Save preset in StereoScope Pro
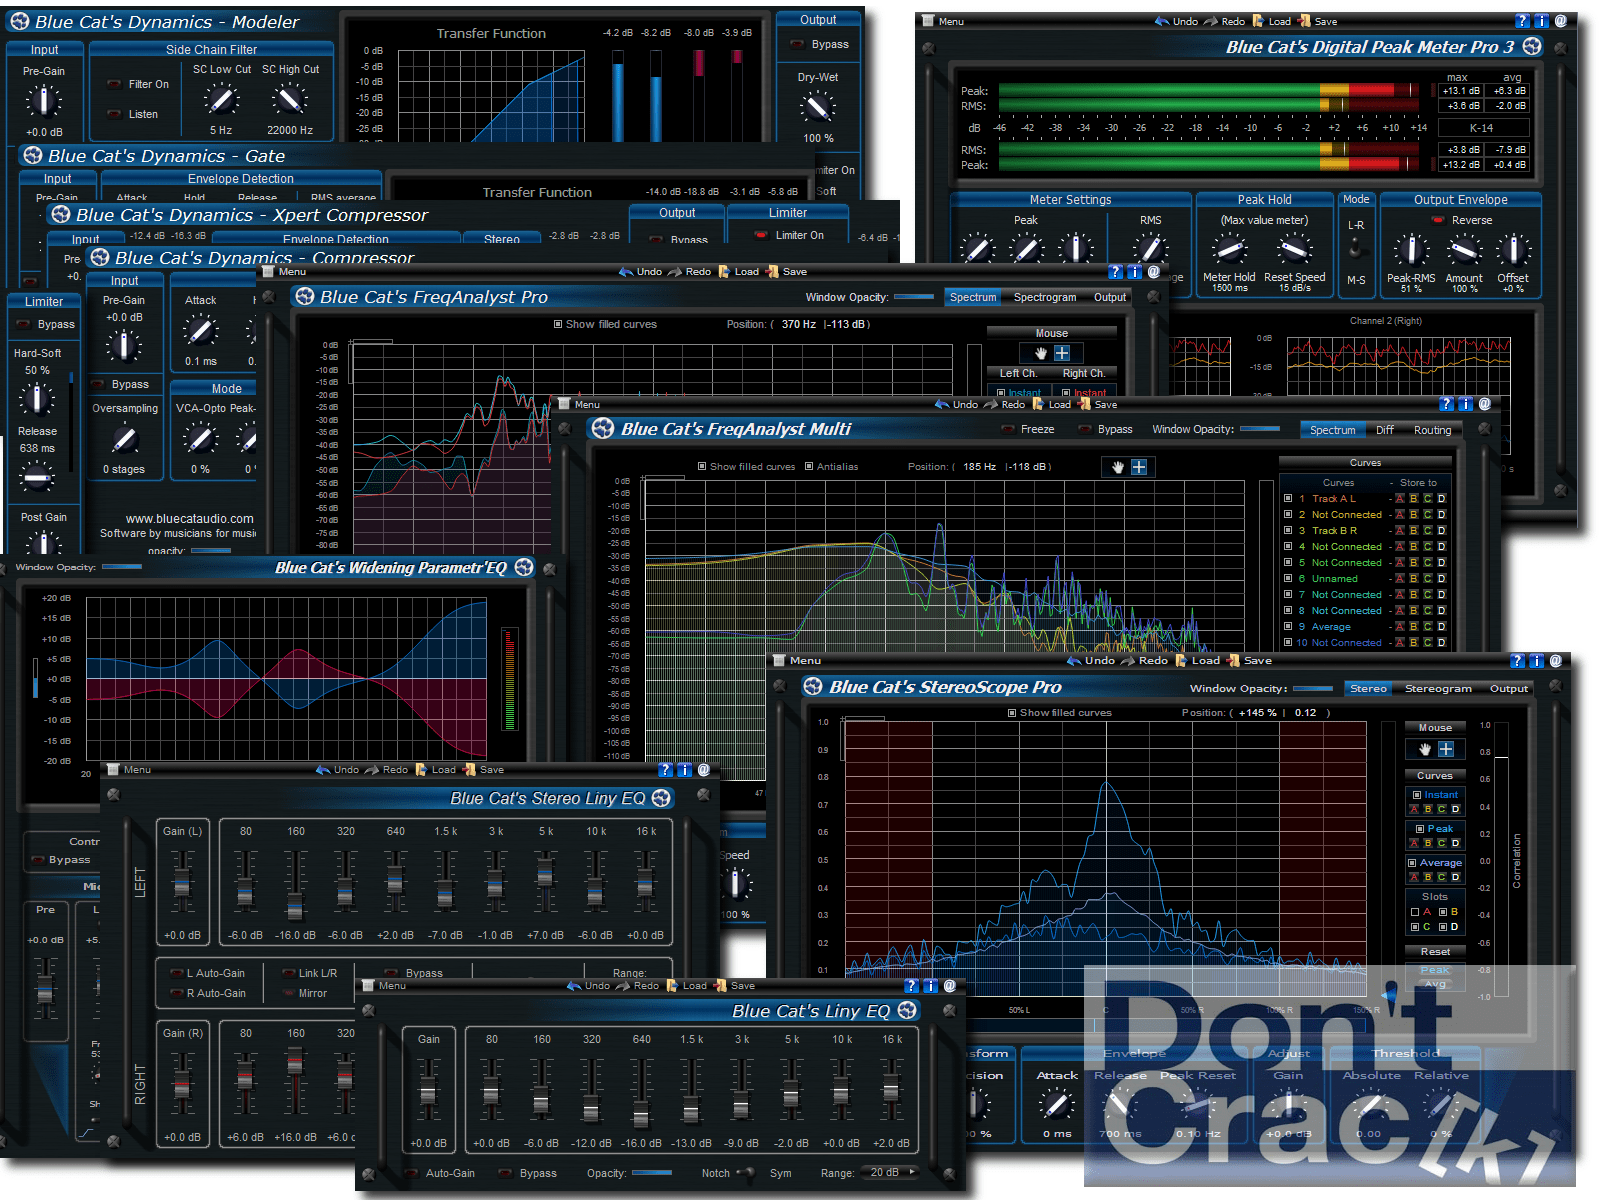The height and width of the screenshot is (1200, 1600). 1250,660
